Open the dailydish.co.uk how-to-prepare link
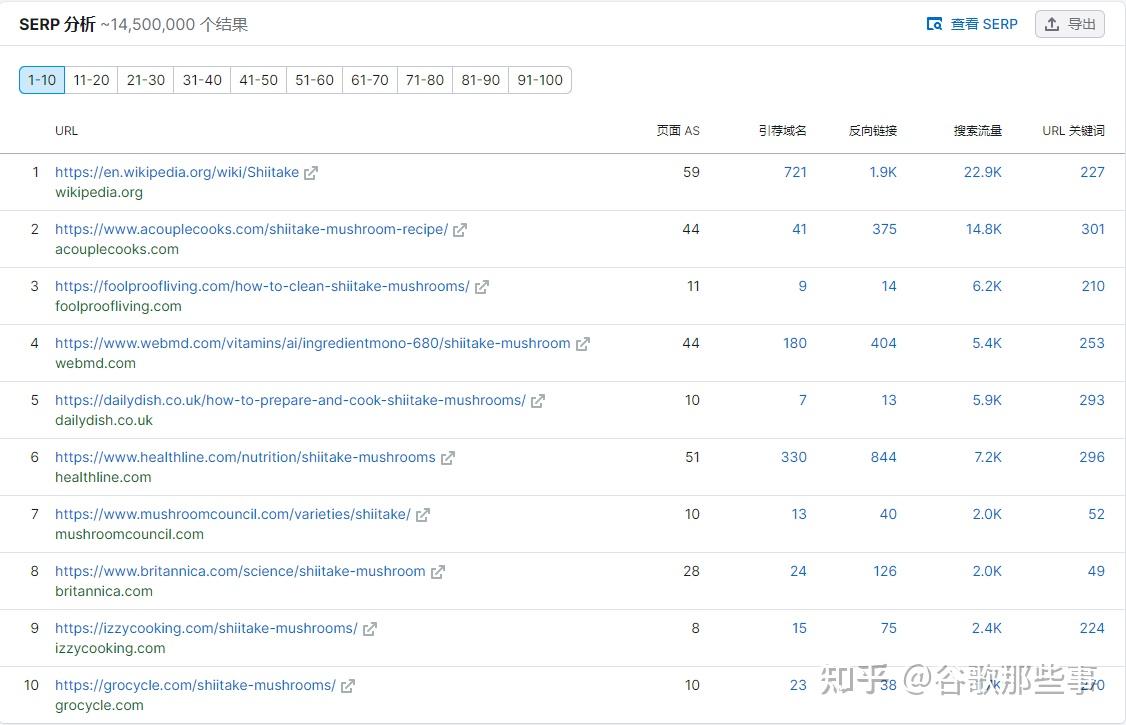The image size is (1126, 725). click(290, 401)
